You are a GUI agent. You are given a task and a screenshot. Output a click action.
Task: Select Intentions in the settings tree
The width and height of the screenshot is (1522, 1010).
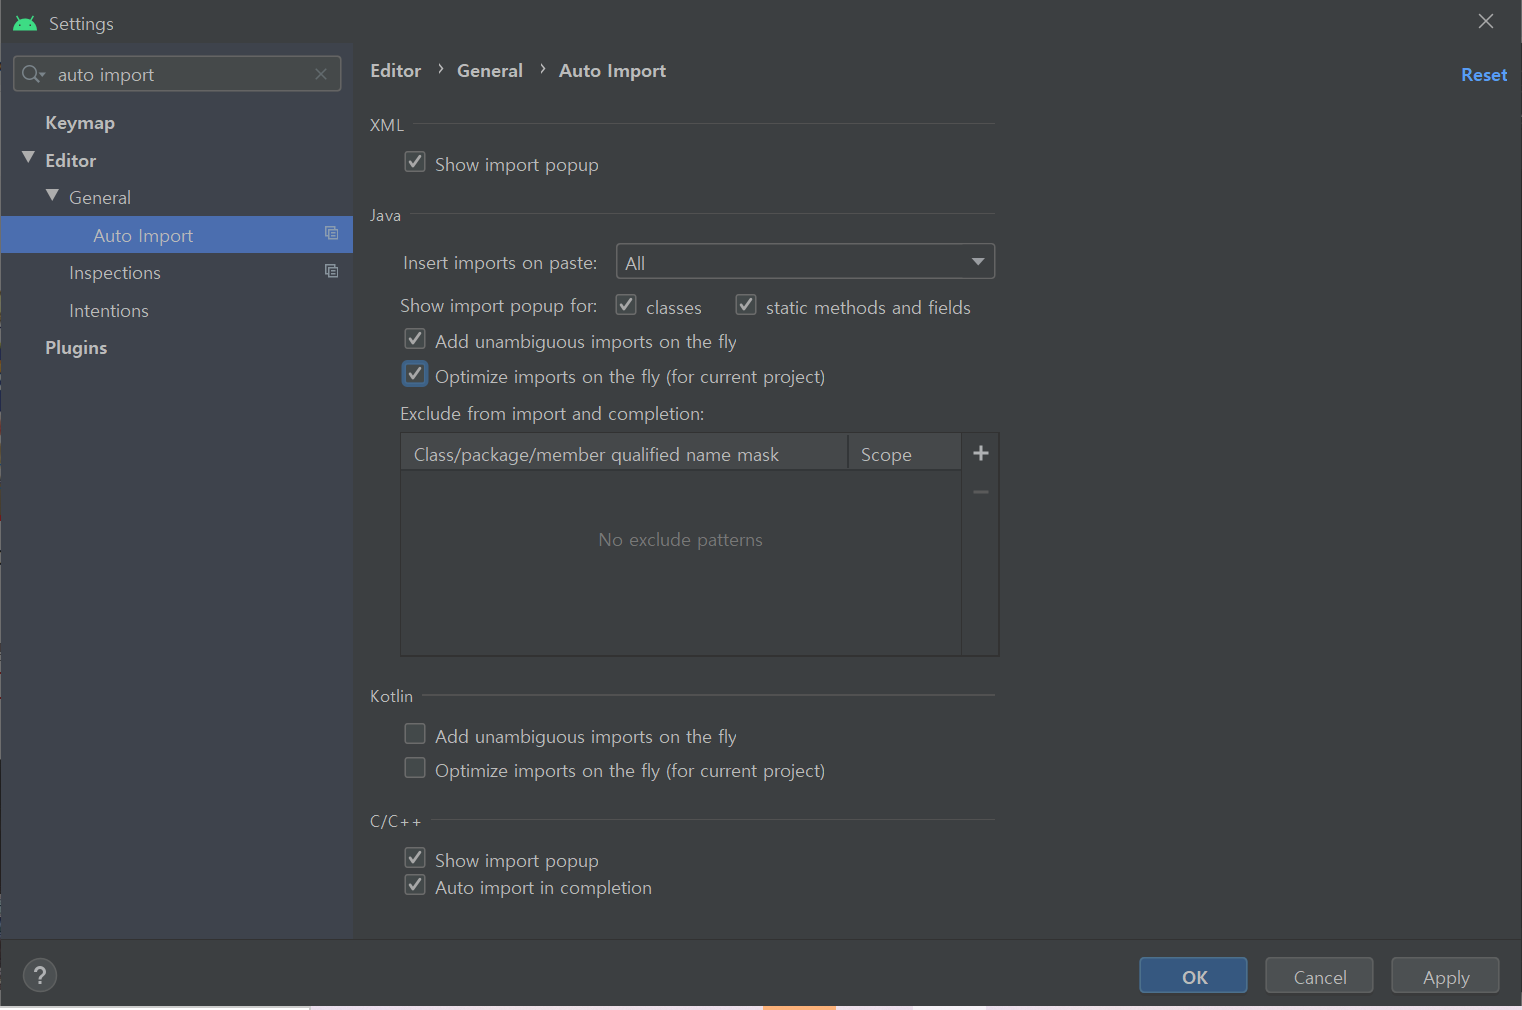109,311
